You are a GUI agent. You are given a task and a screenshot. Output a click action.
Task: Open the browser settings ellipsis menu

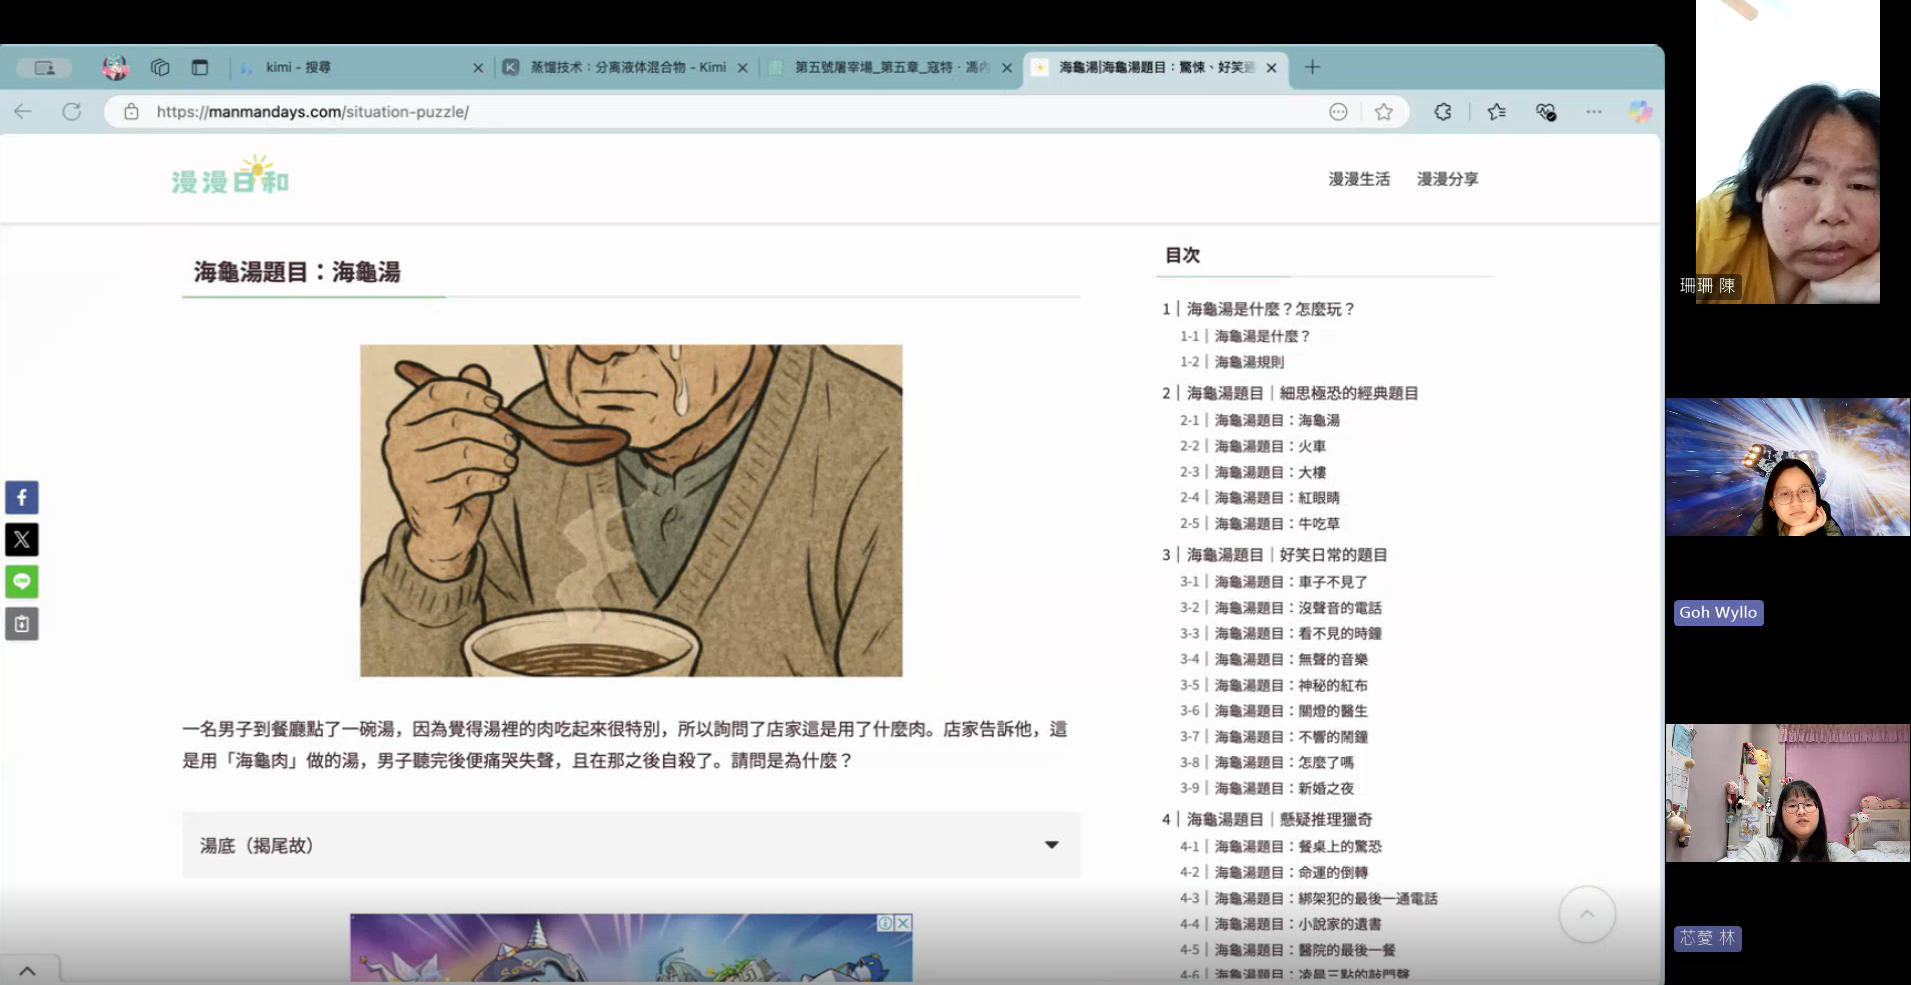[1594, 112]
